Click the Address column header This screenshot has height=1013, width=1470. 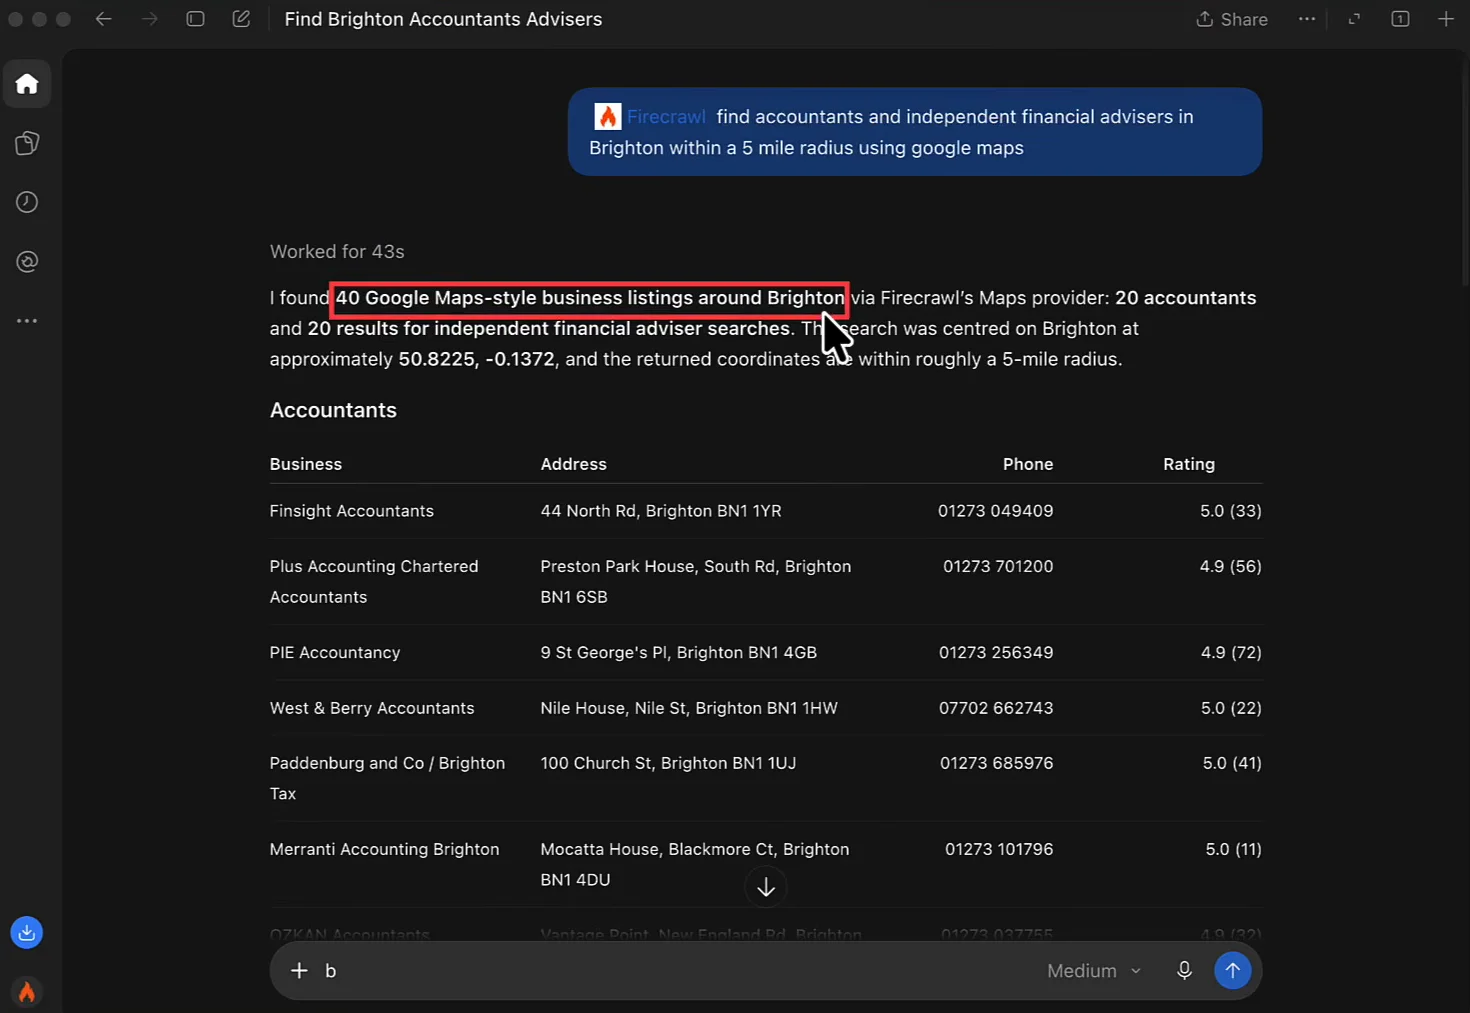573,464
